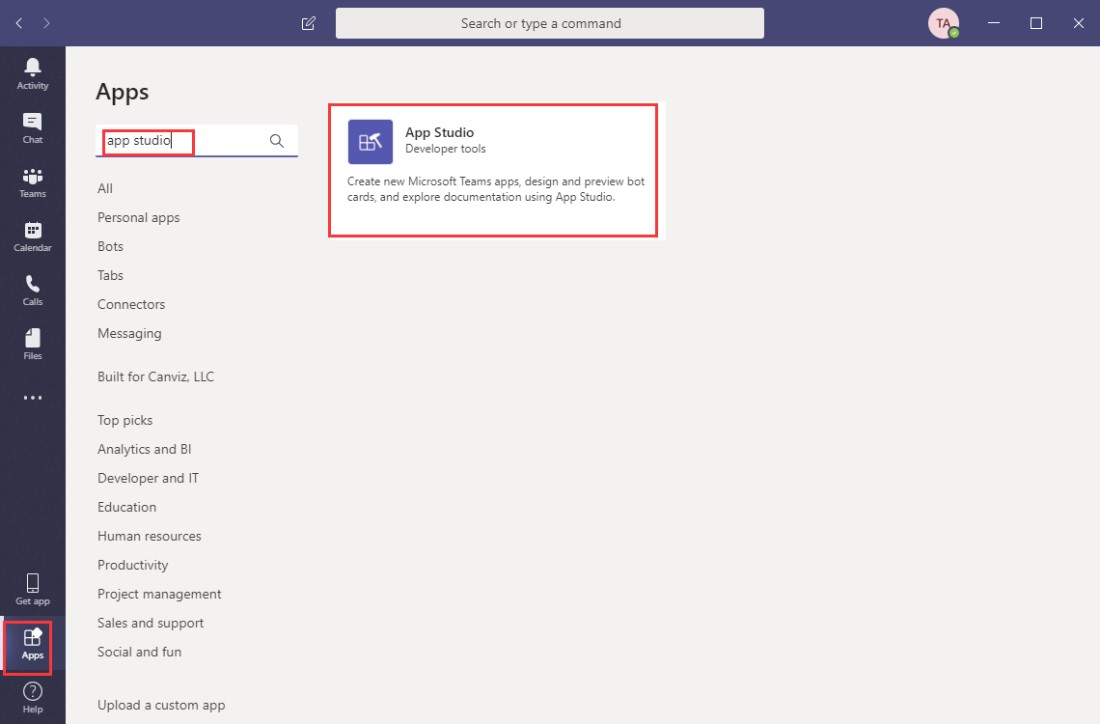Open Calls in the sidebar

pos(32,290)
